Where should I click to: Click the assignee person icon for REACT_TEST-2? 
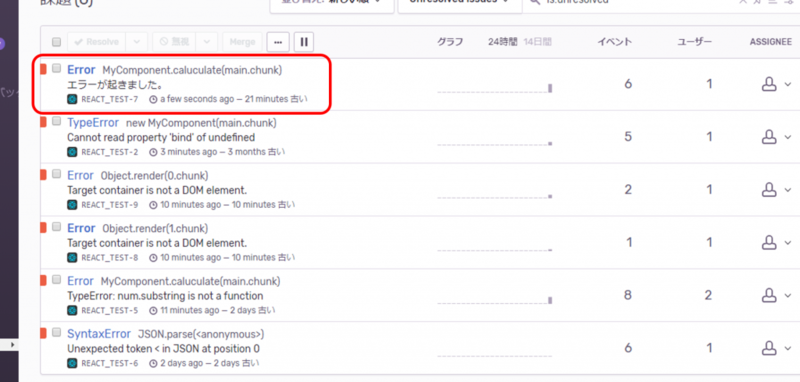(x=769, y=137)
